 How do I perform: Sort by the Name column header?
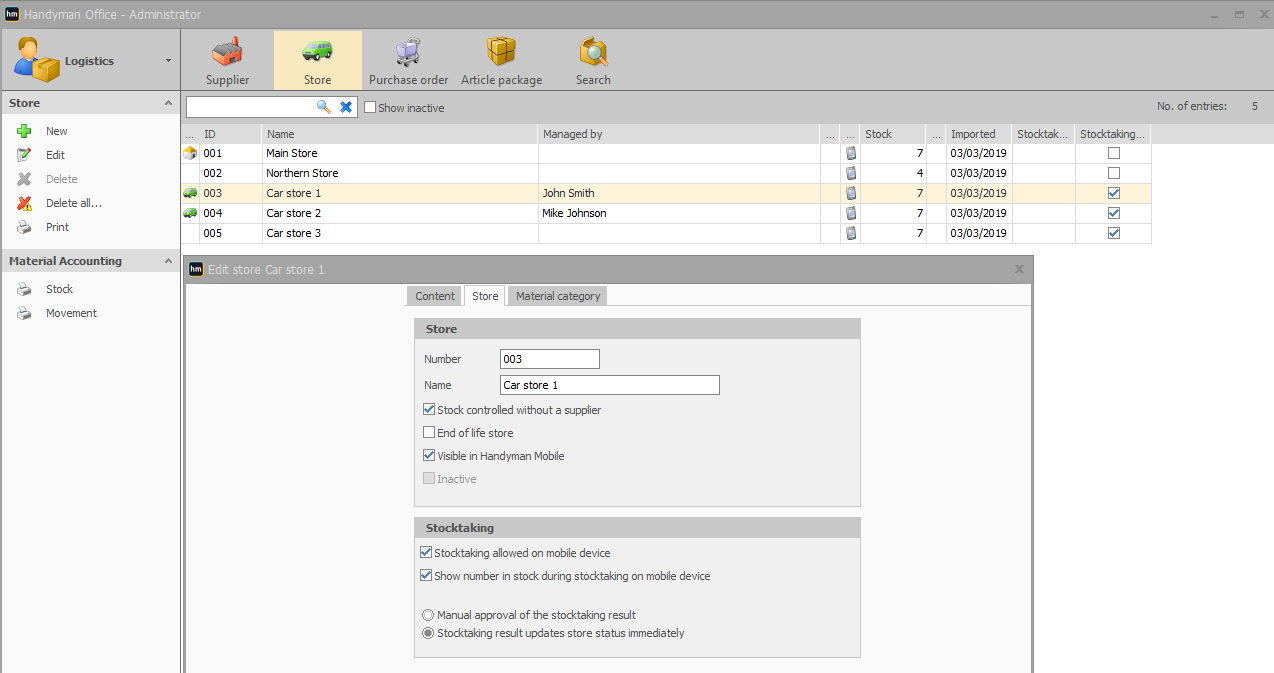coord(400,134)
